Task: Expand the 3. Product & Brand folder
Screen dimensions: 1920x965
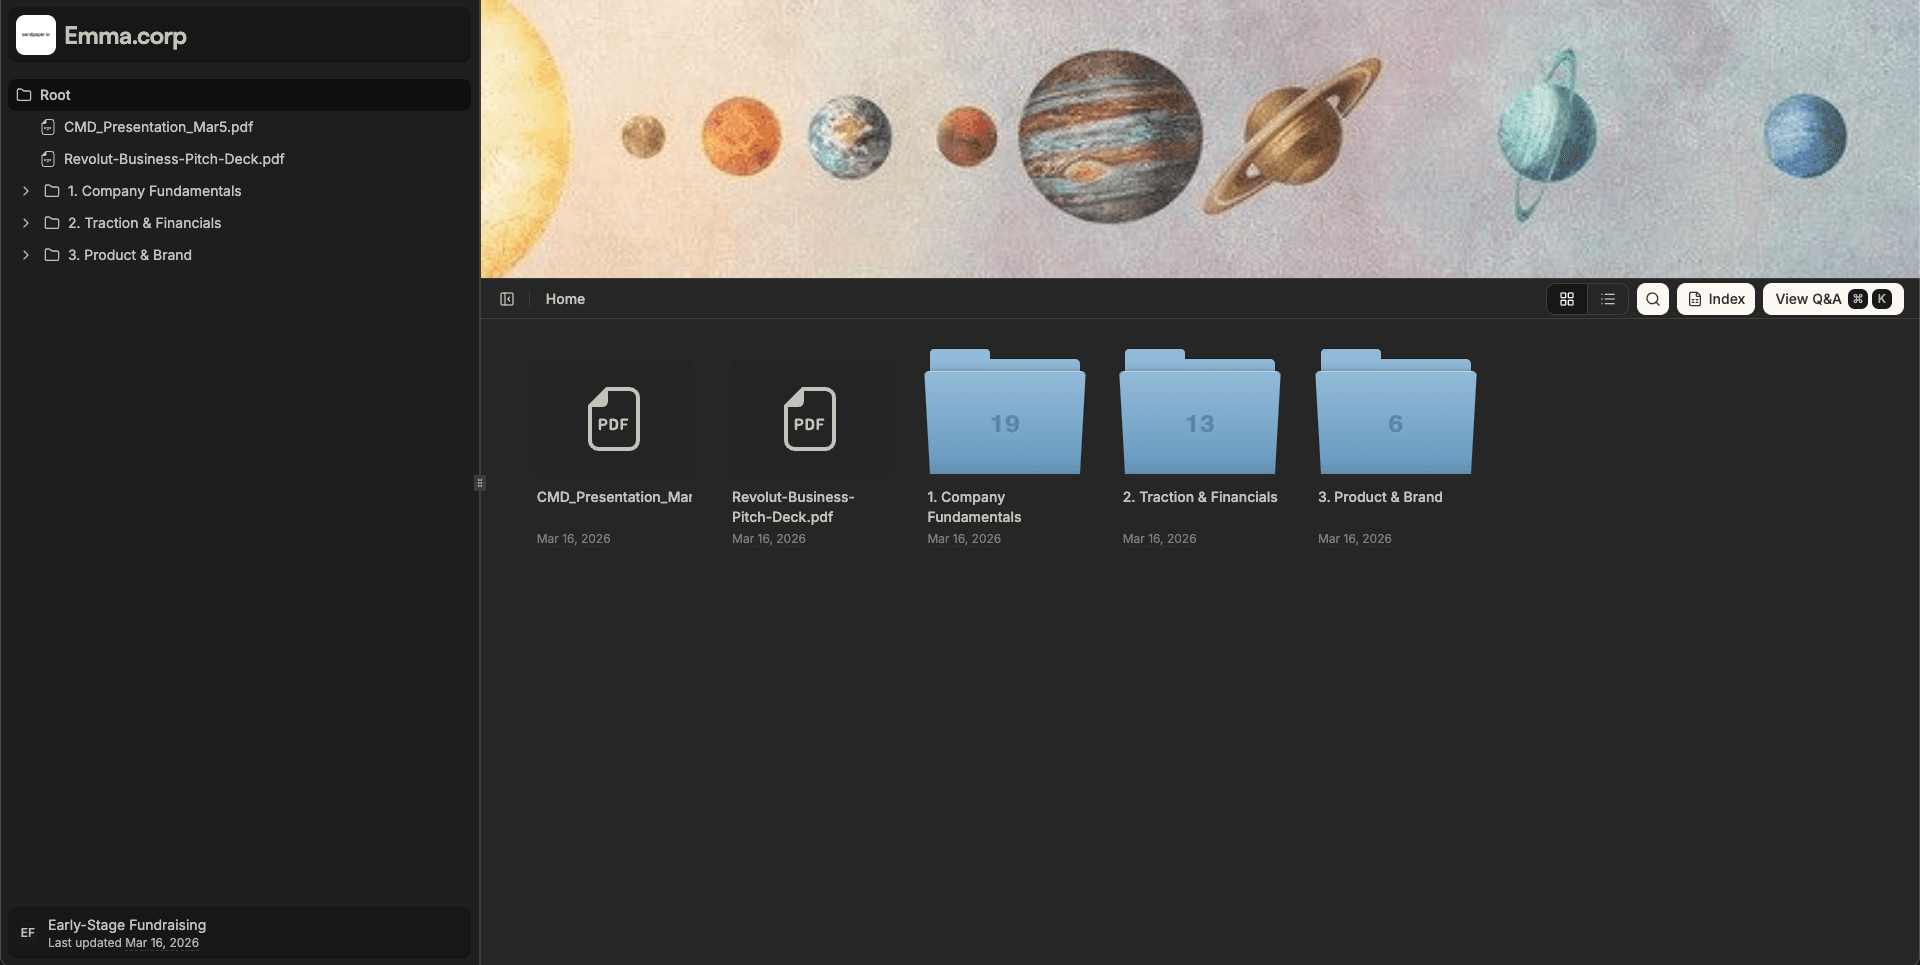Action: (x=26, y=255)
